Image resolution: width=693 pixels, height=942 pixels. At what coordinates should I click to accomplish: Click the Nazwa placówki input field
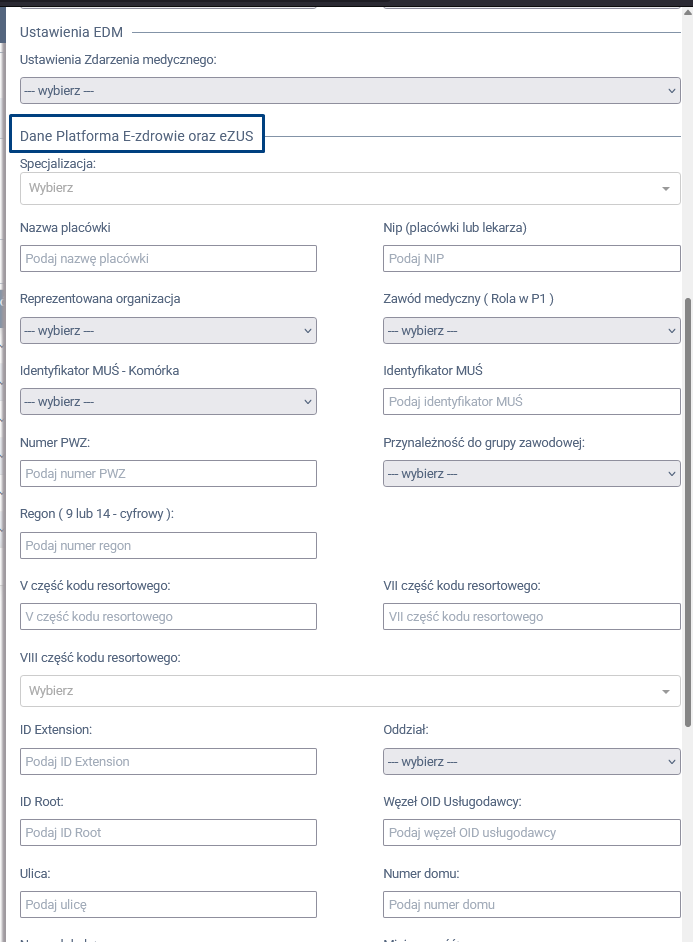click(168, 259)
